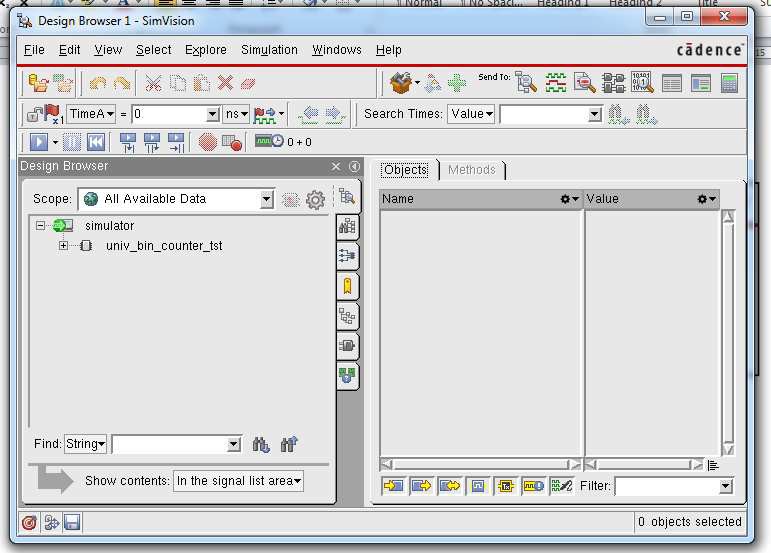
Task: Toggle the sixth signal filter below Name list
Action: pyautogui.click(x=534, y=486)
